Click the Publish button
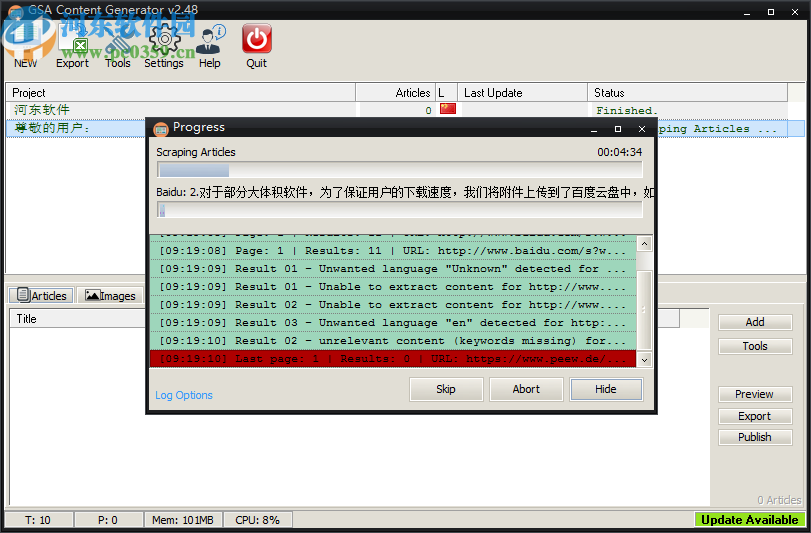This screenshot has width=811, height=533. click(x=755, y=437)
